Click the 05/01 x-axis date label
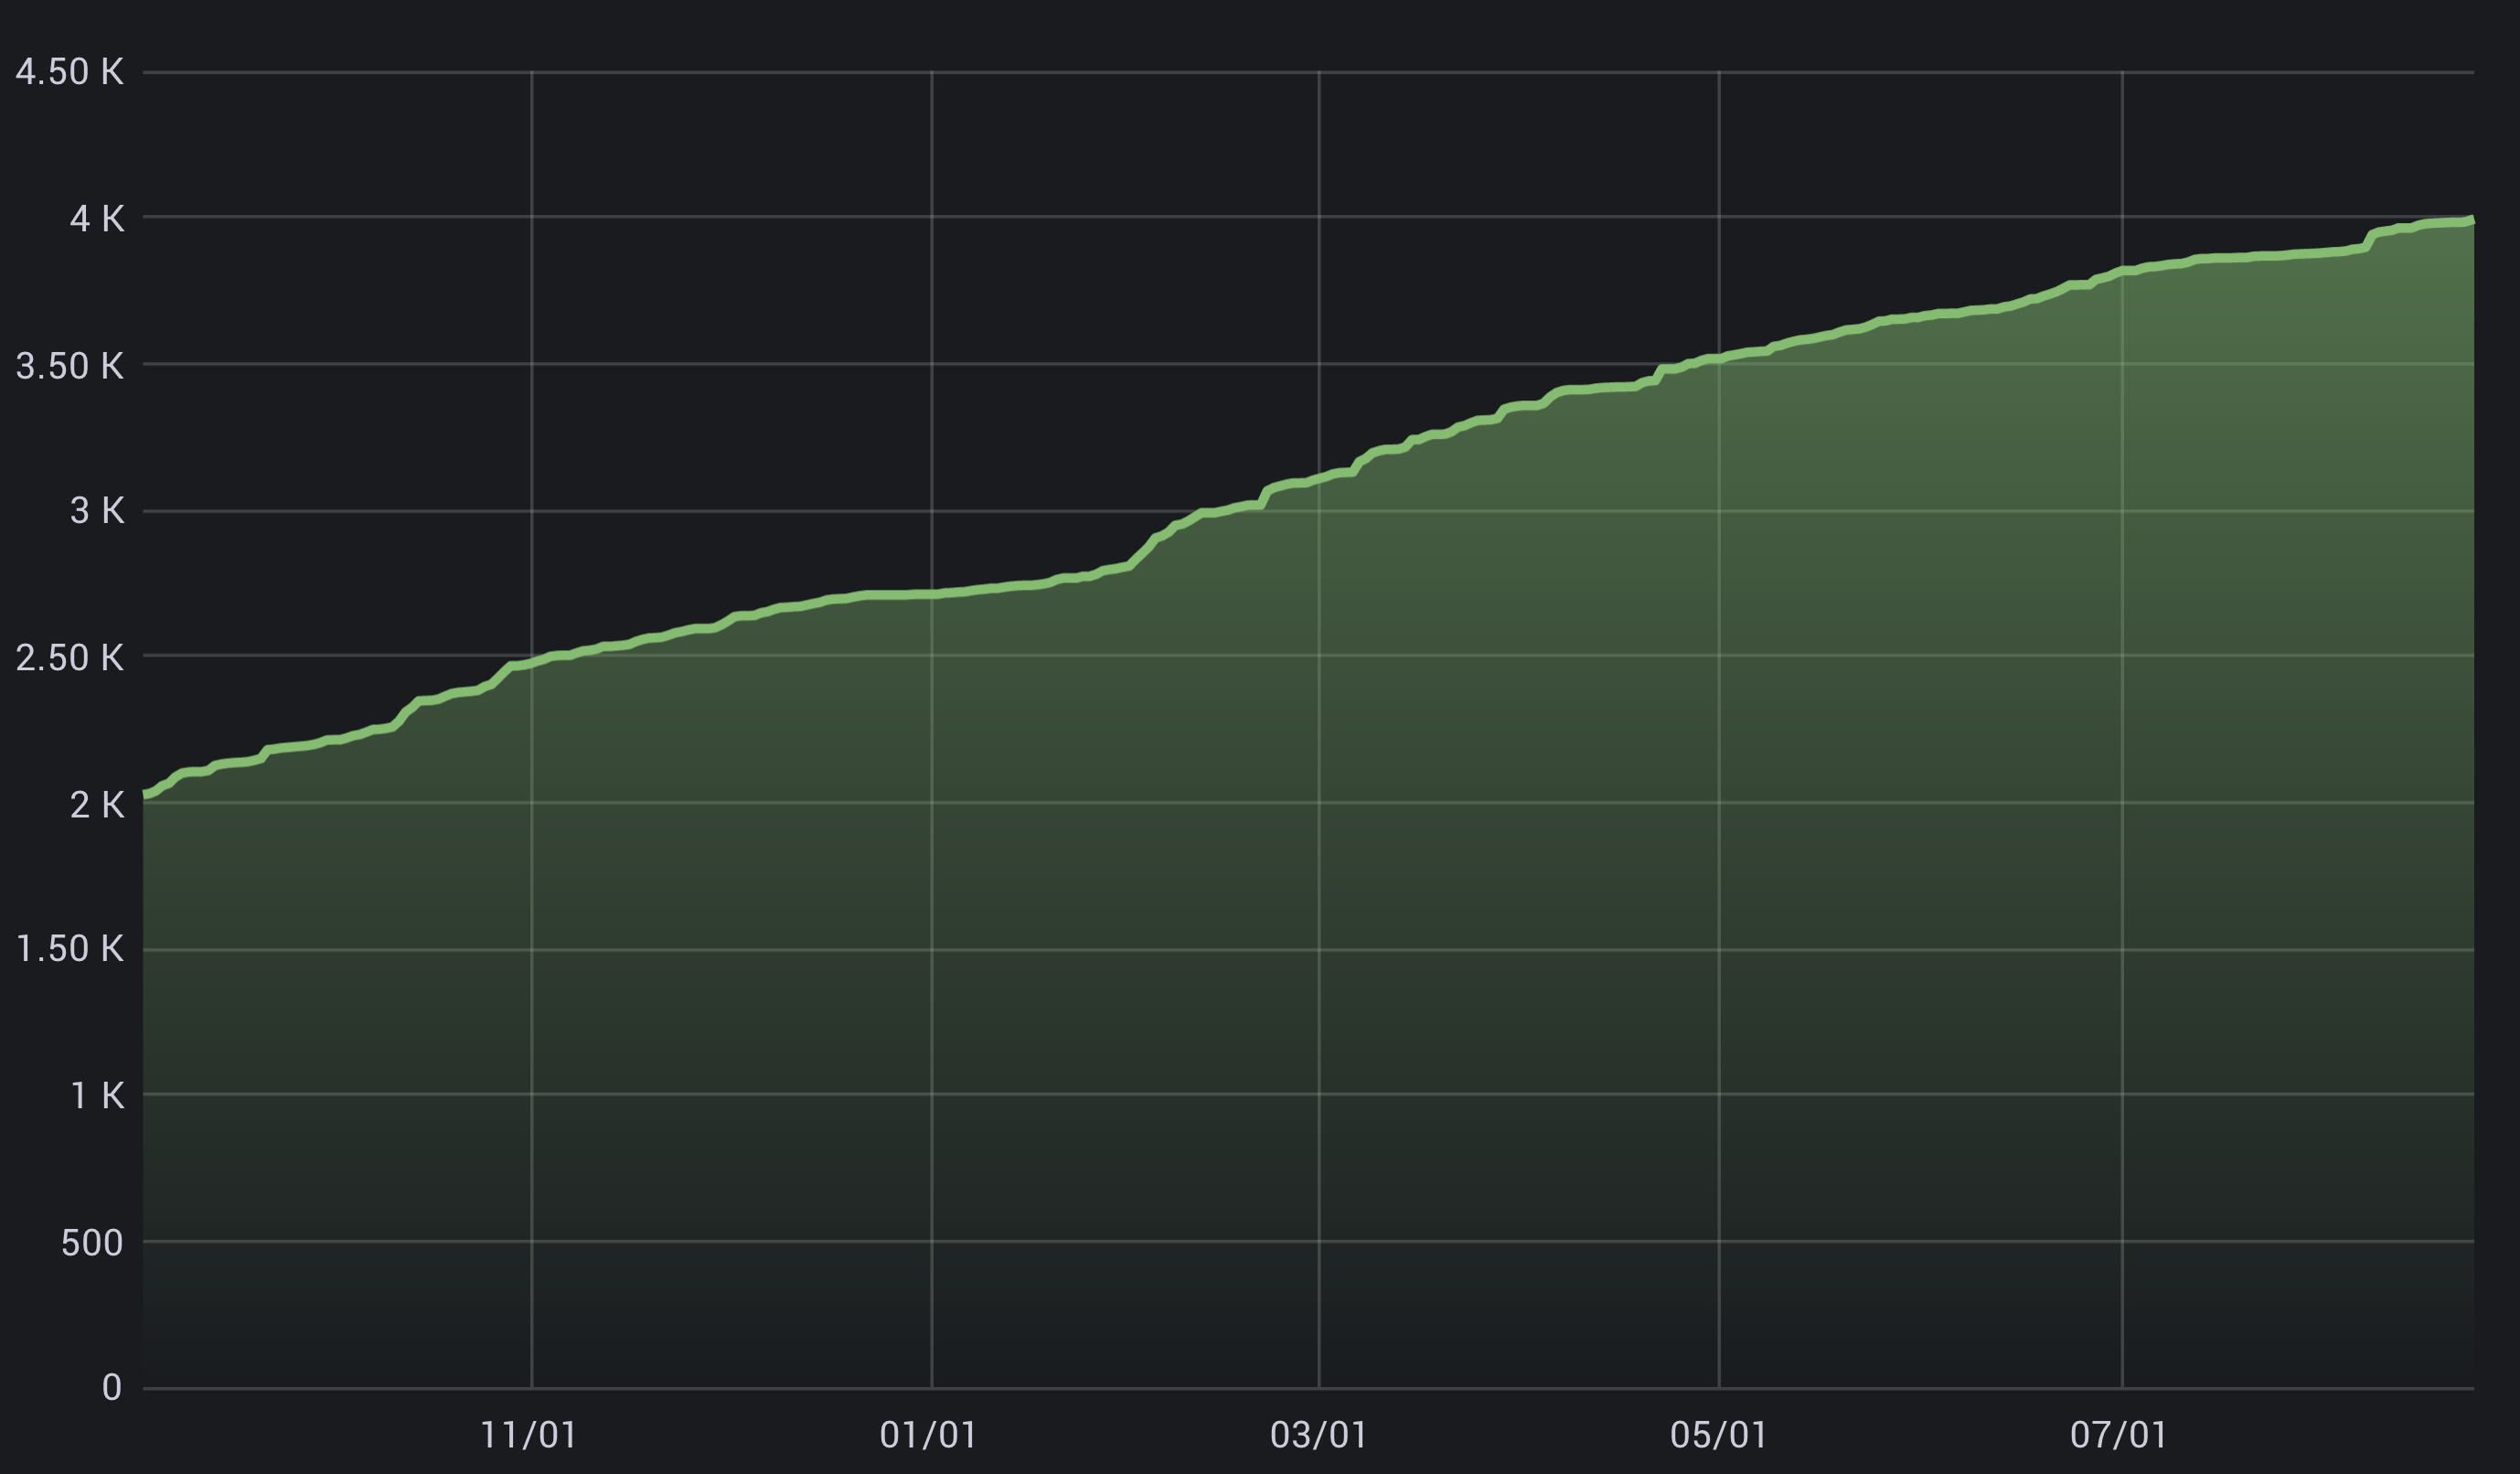This screenshot has height=1474, width=2520. coord(1719,1436)
